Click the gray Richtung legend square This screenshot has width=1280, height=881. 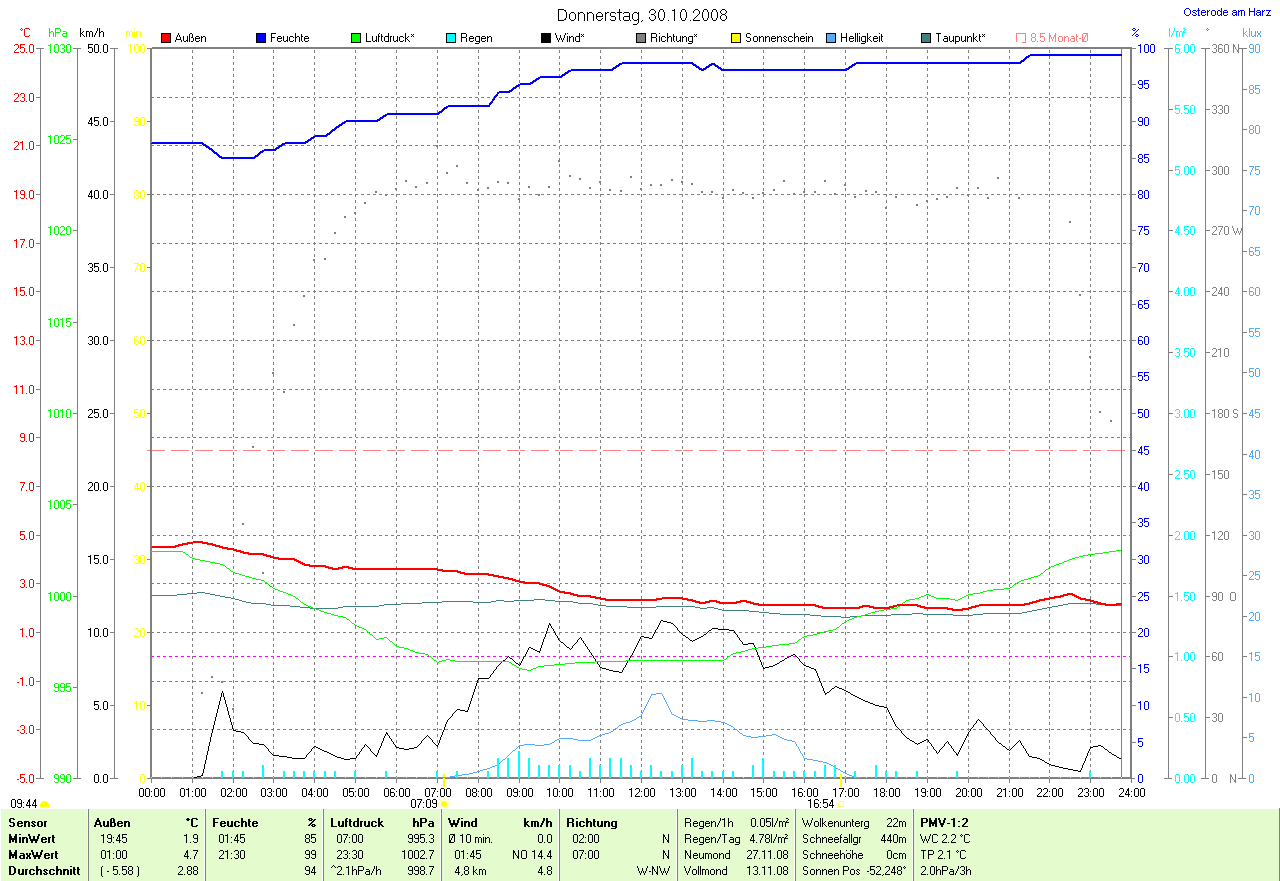coord(641,38)
